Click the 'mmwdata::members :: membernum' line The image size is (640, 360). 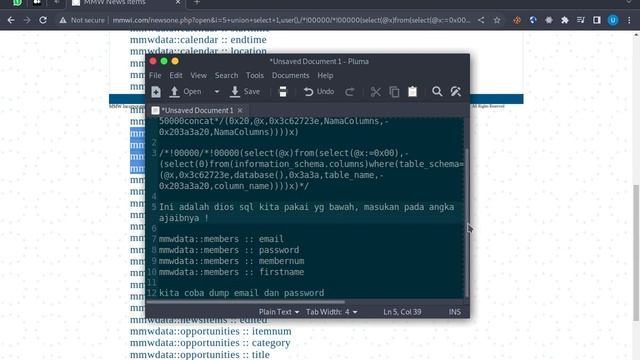pos(231,261)
